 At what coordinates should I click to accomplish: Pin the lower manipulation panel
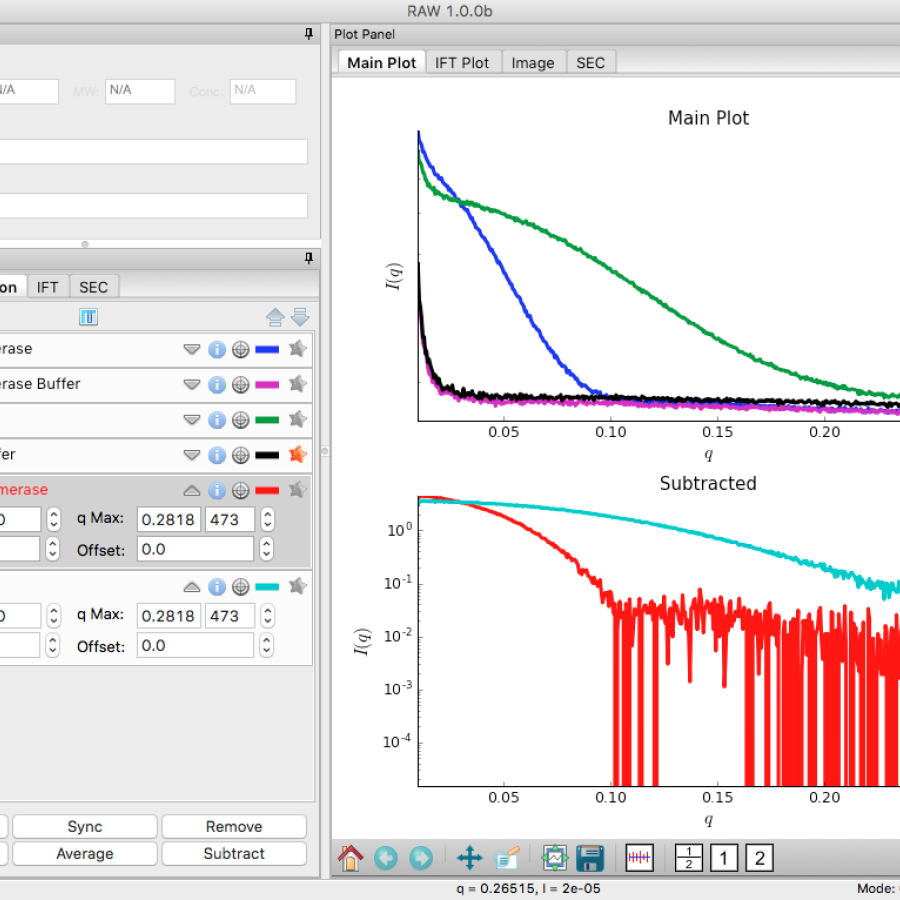[309, 258]
